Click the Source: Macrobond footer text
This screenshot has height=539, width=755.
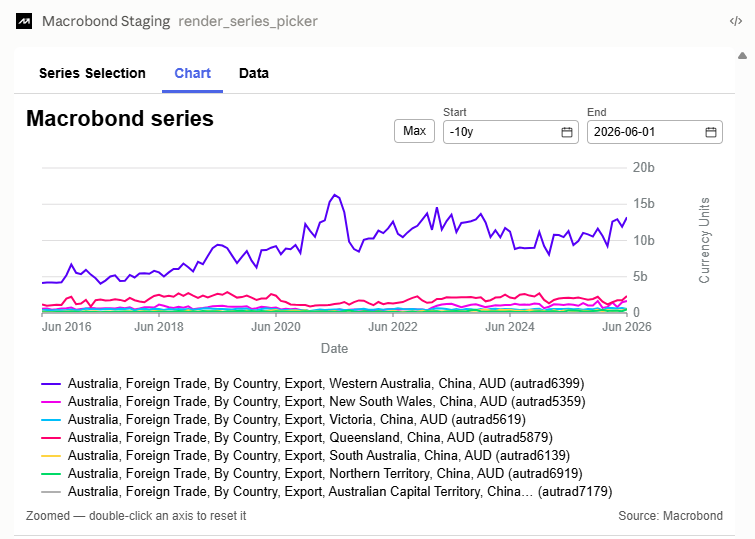pos(670,516)
